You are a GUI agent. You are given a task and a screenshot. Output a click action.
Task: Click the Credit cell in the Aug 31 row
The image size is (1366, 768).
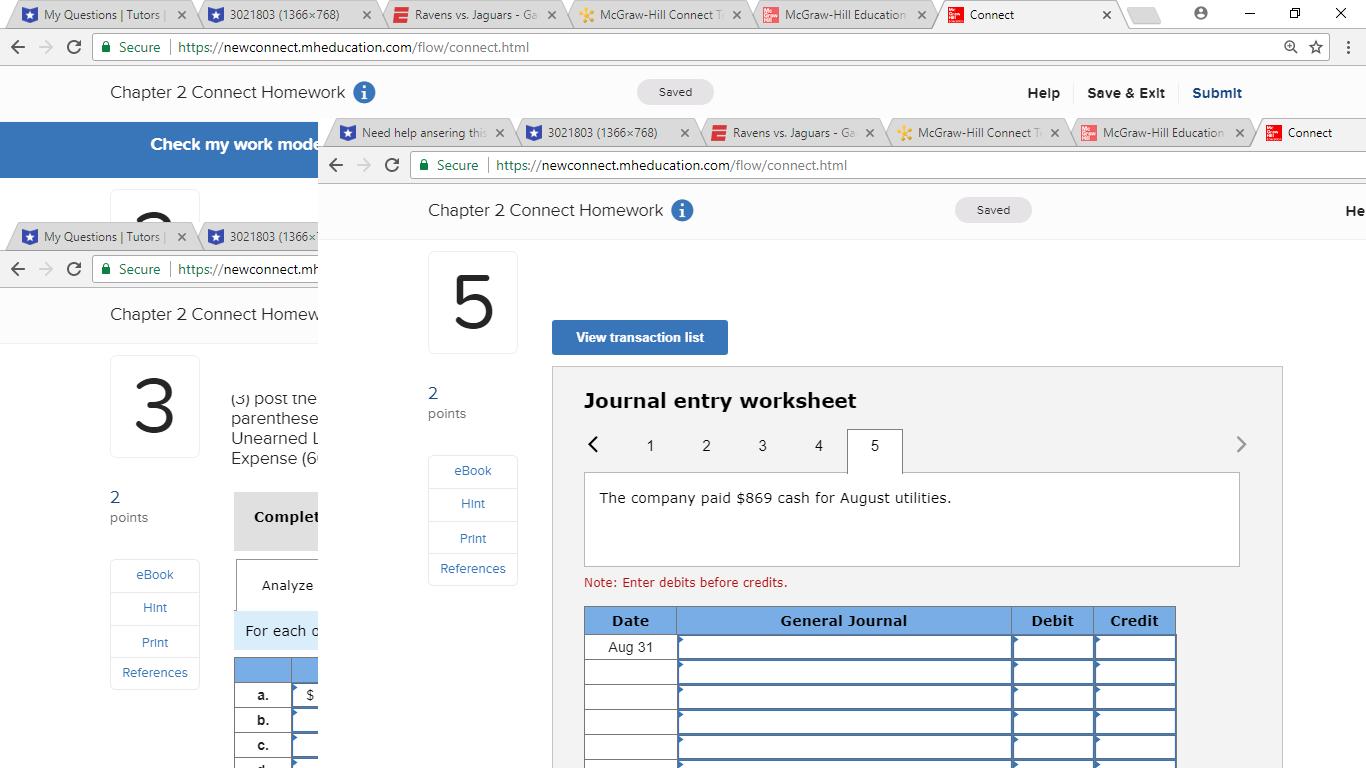(x=1135, y=647)
